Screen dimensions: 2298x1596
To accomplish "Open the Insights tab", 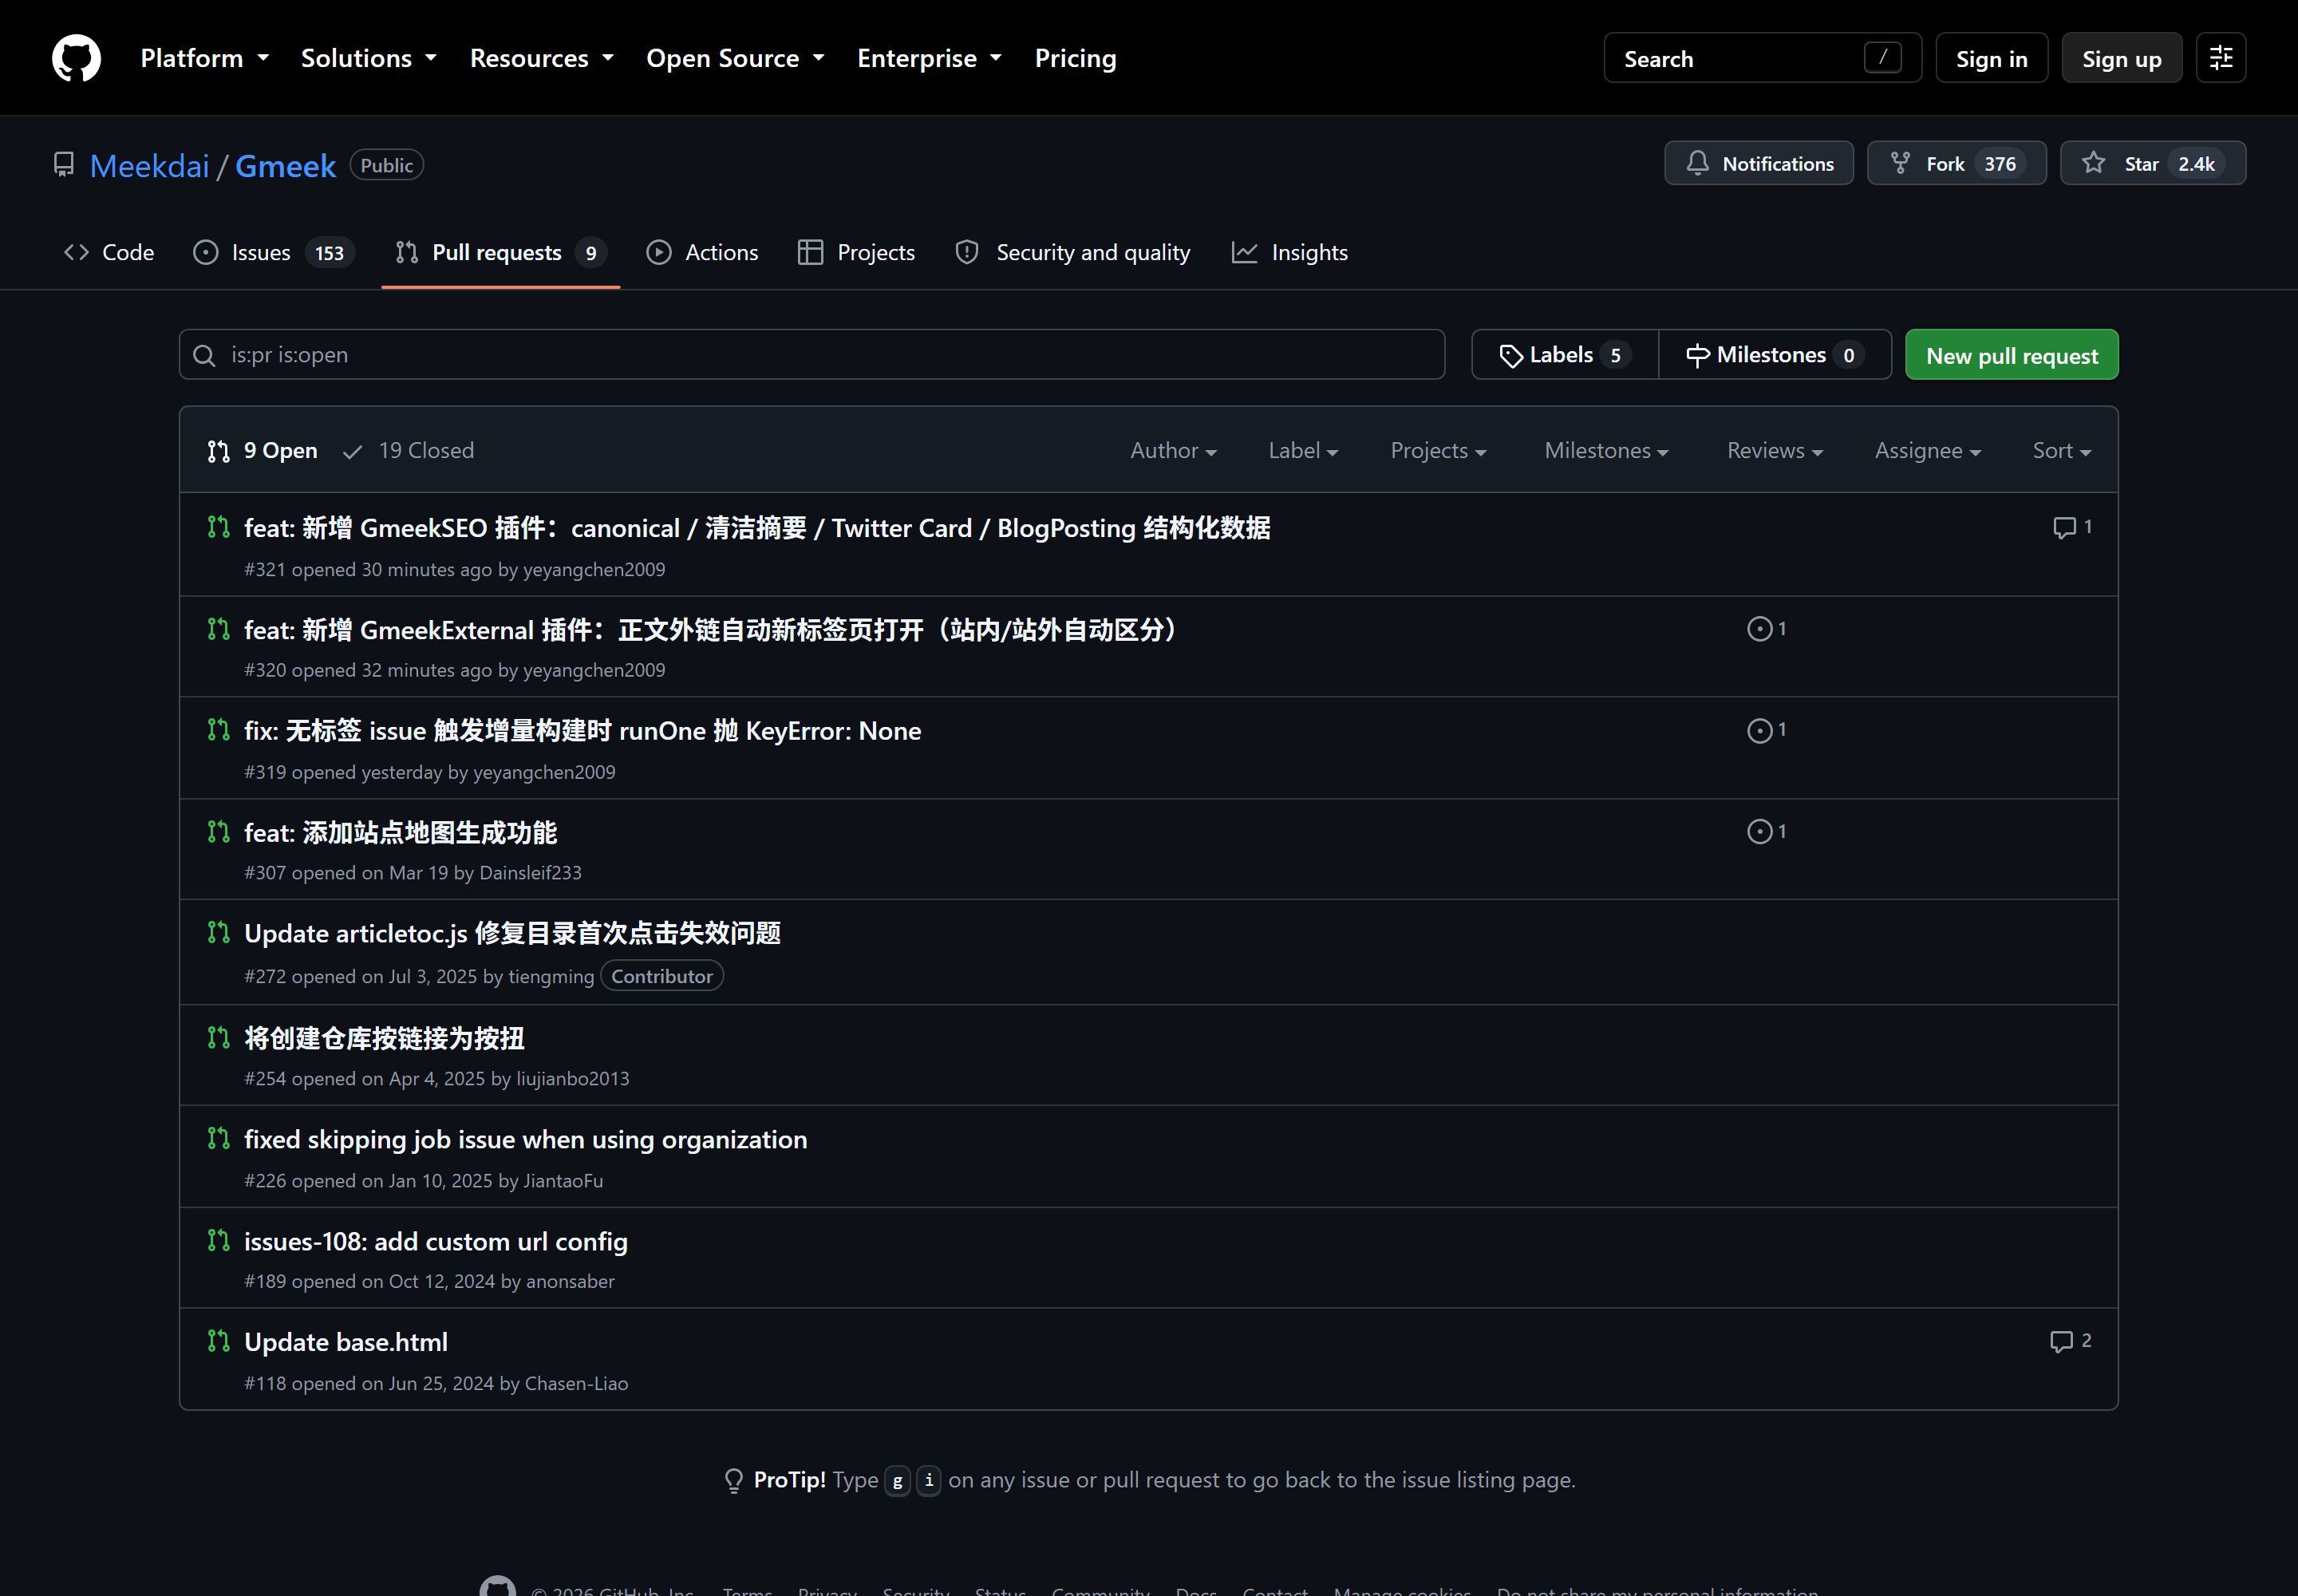I will point(1290,252).
